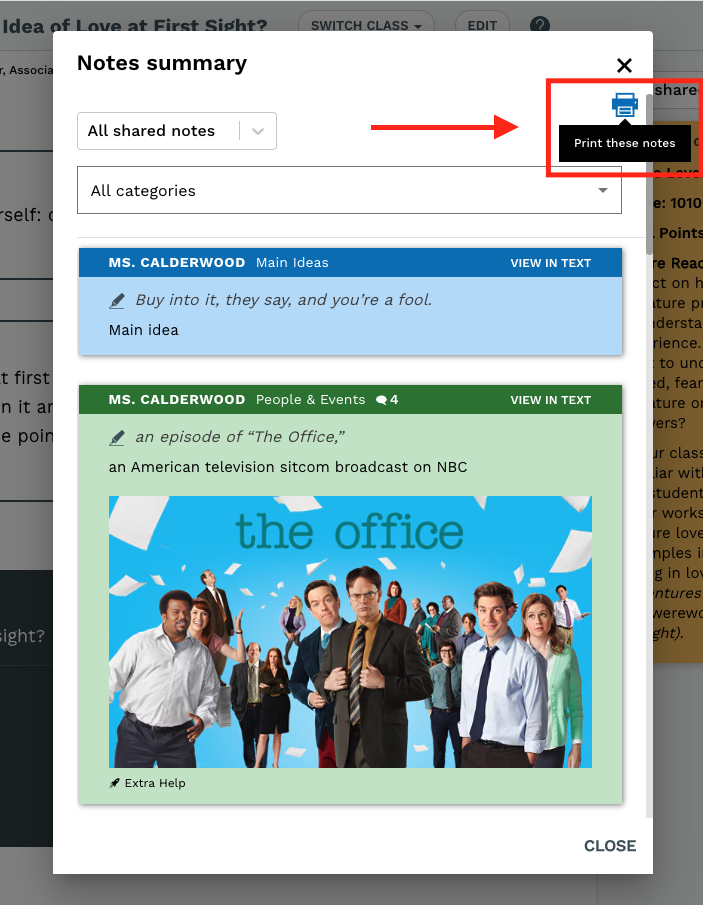This screenshot has height=905, width=703.
Task: Expand the All categories dropdown
Action: click(349, 190)
